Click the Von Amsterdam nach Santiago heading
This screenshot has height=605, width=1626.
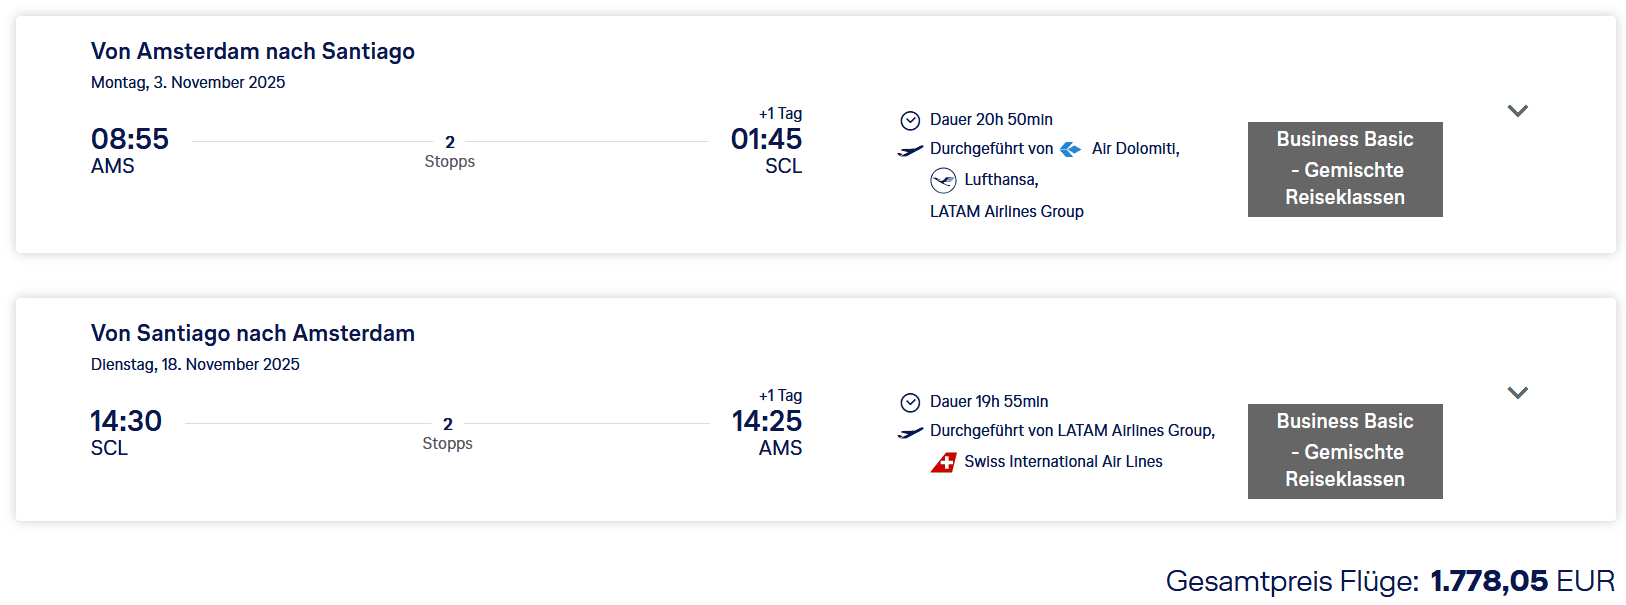point(253,51)
